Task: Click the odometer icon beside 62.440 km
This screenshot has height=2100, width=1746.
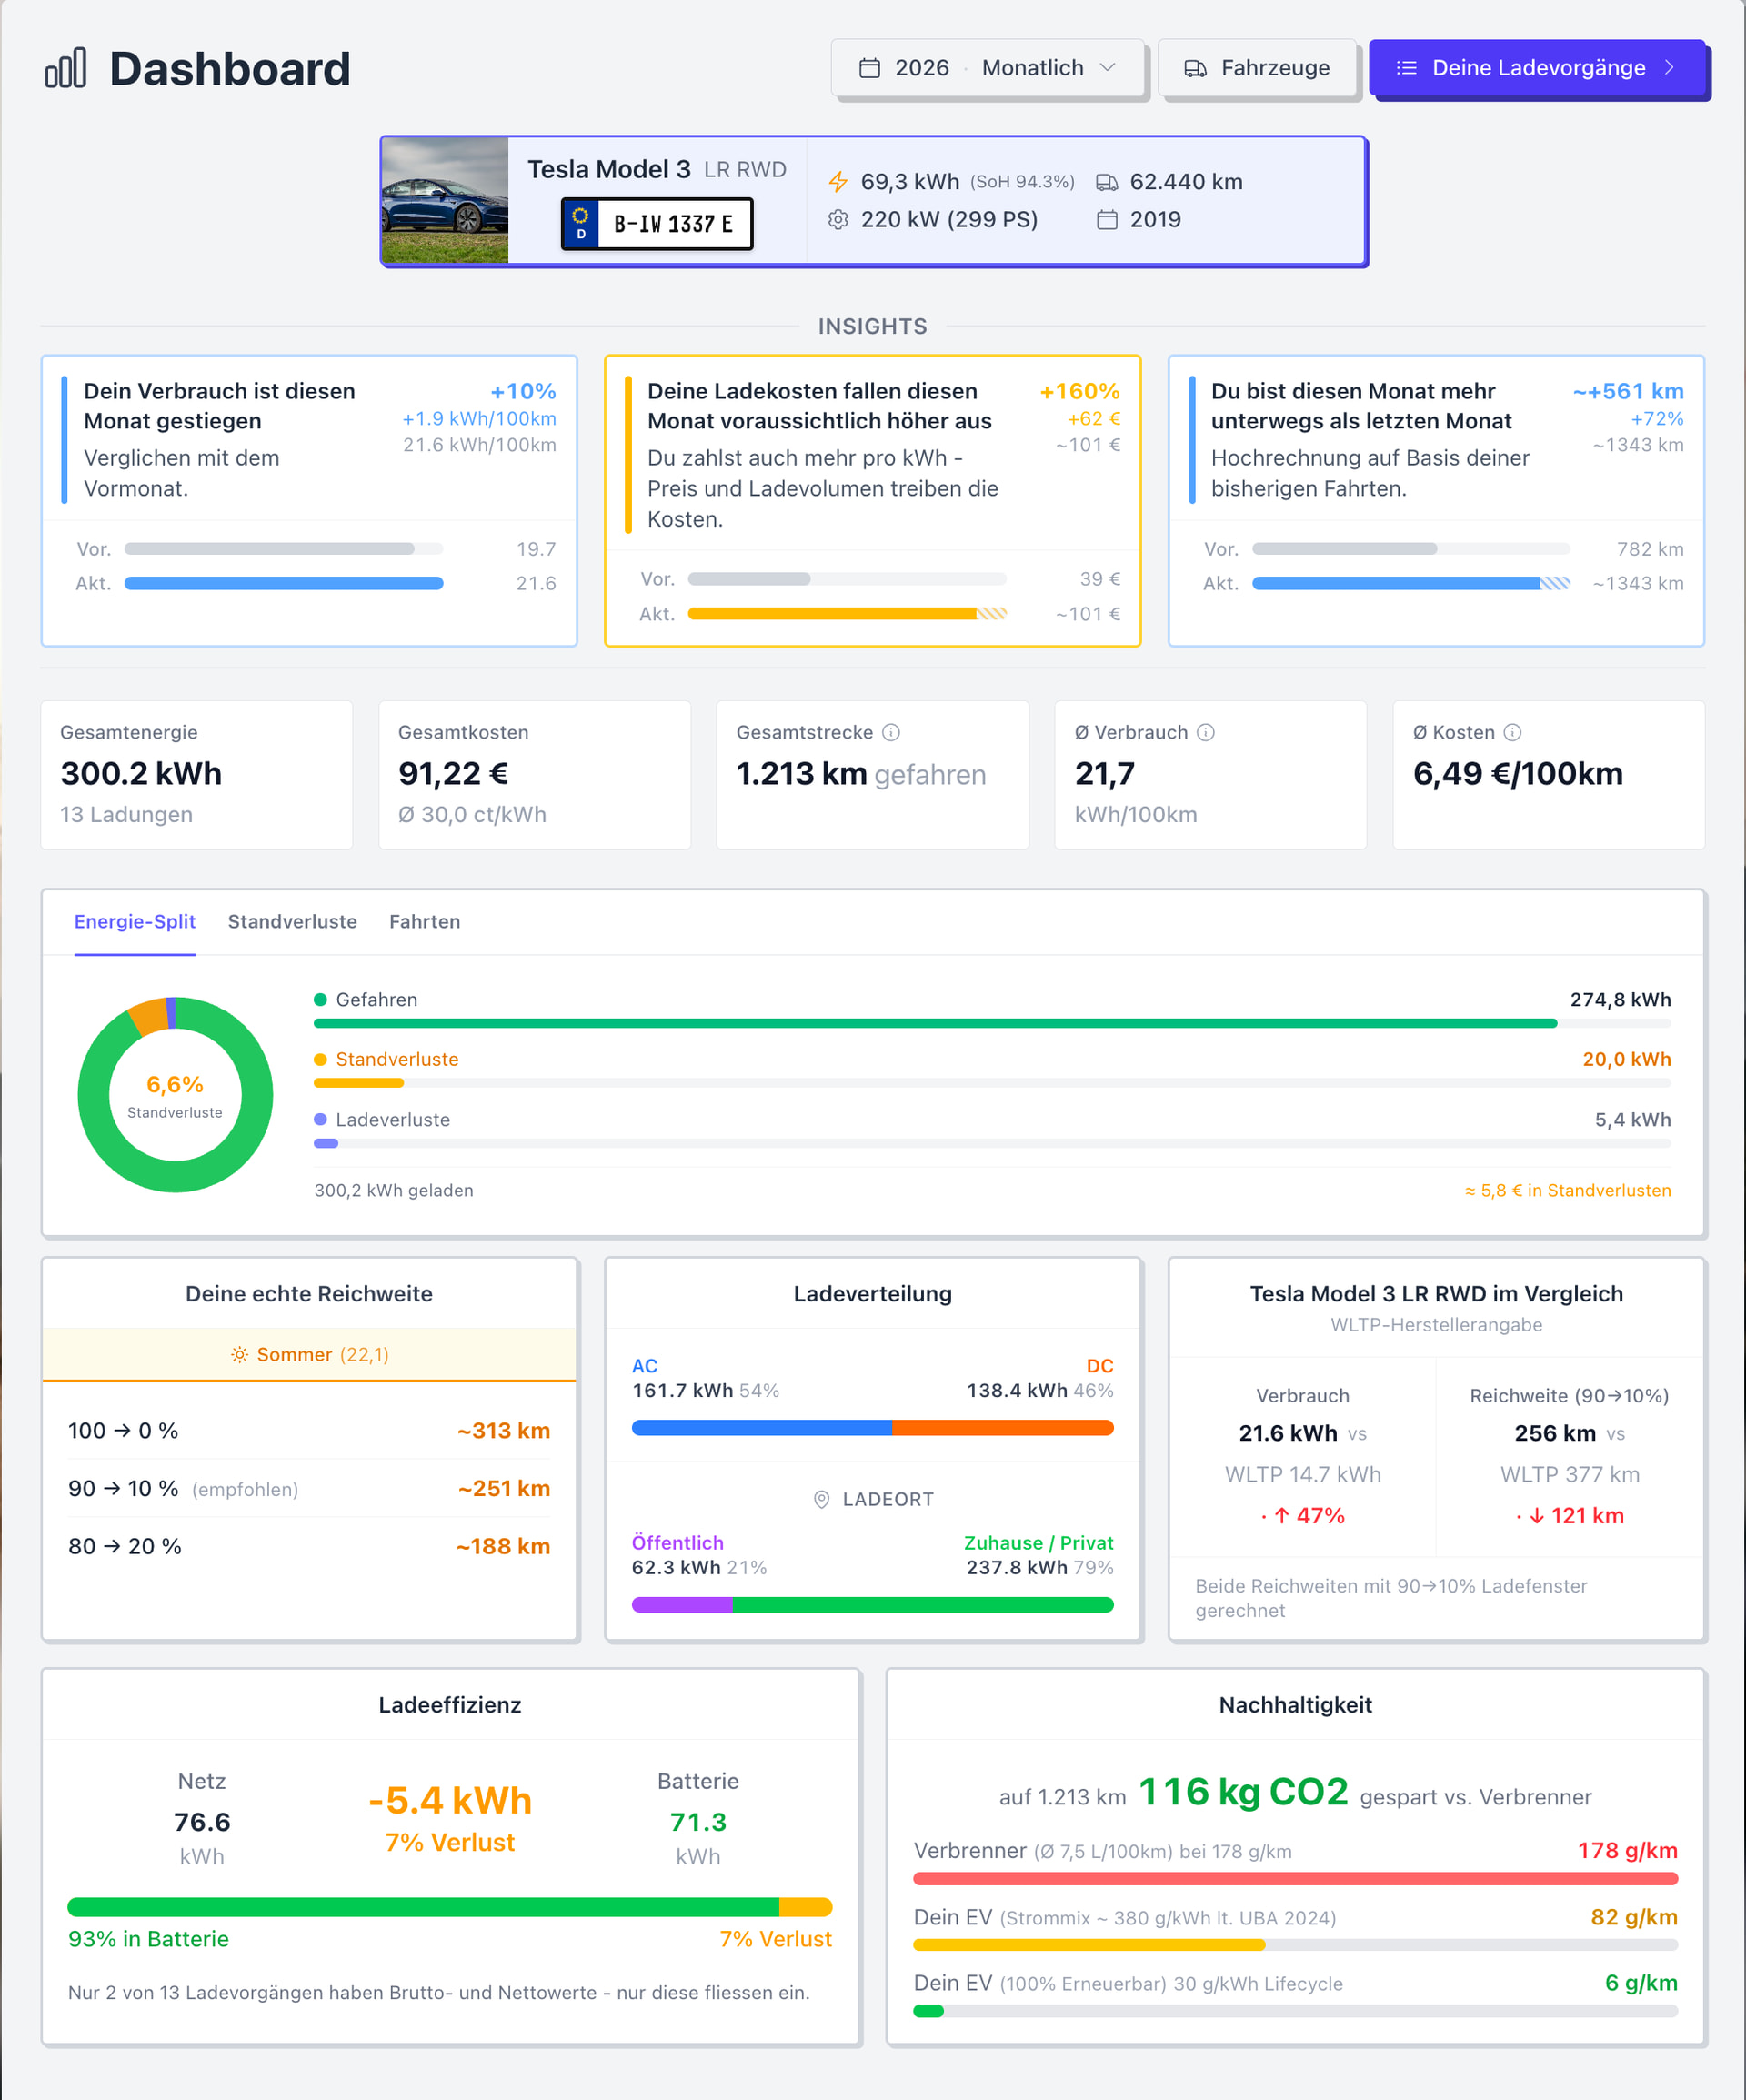Action: tap(1107, 182)
